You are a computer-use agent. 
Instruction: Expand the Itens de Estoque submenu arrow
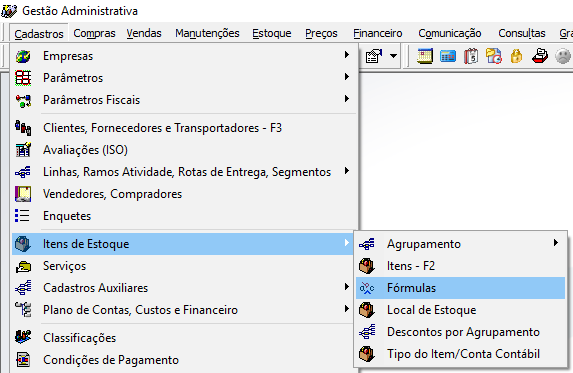346,243
